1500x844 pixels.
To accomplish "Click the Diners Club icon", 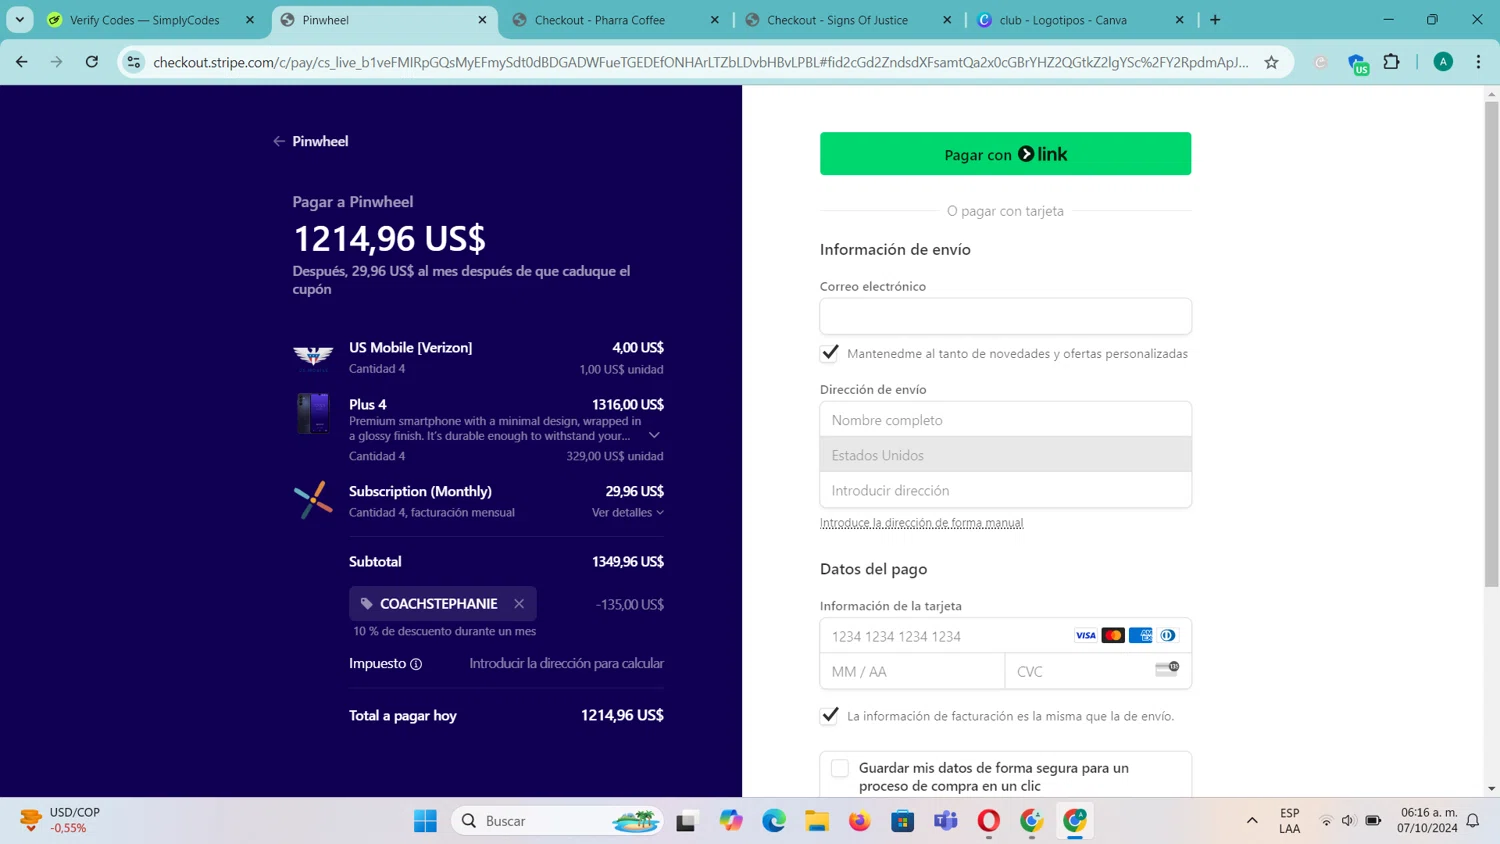I will click(x=1167, y=635).
